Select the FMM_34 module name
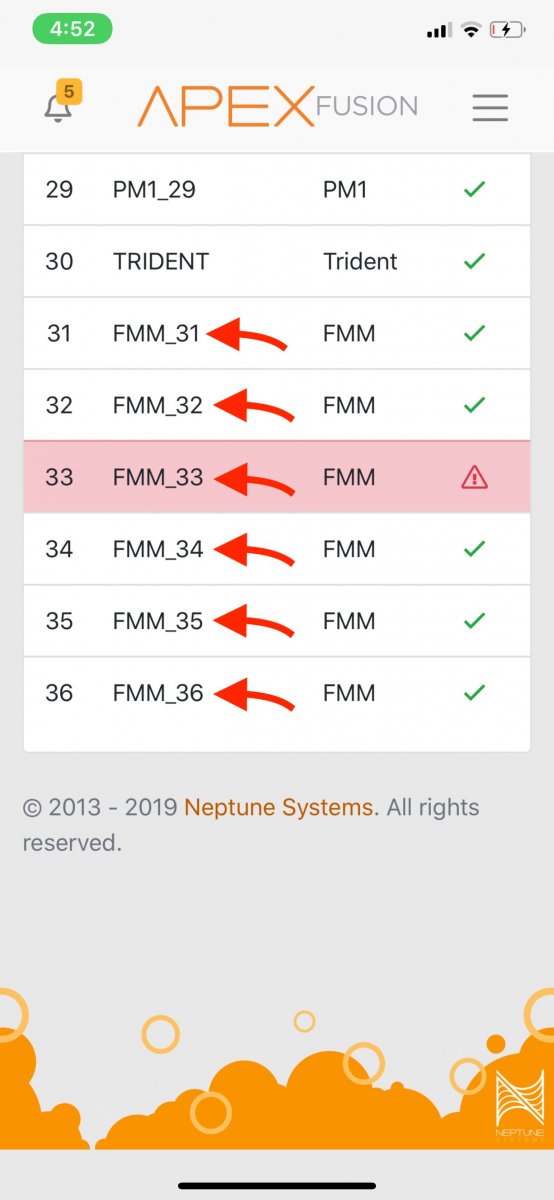554x1200 pixels. pos(158,549)
